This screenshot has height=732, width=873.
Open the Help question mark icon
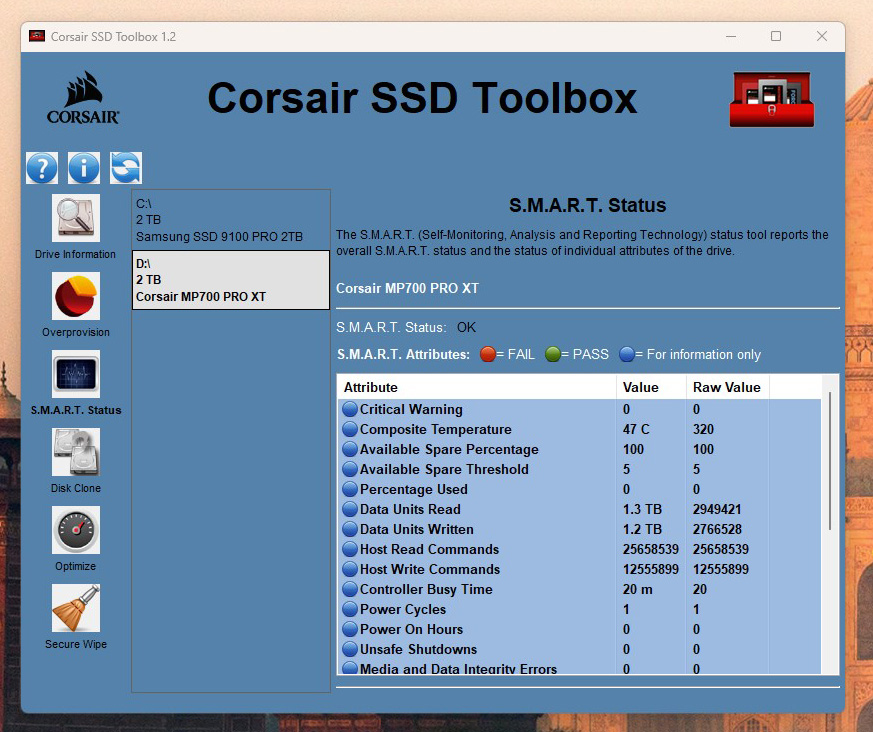click(x=42, y=168)
